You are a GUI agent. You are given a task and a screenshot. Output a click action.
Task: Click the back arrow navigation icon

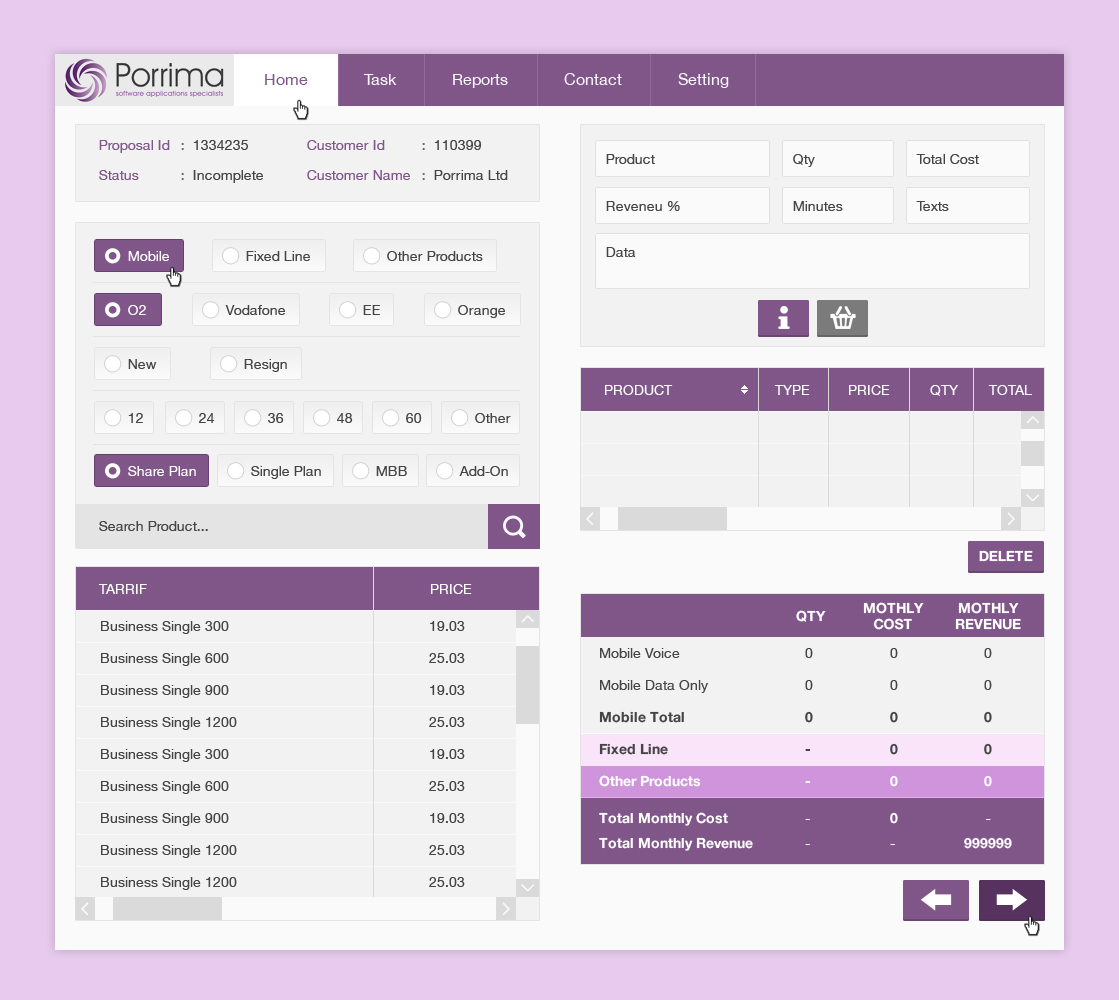coord(936,900)
